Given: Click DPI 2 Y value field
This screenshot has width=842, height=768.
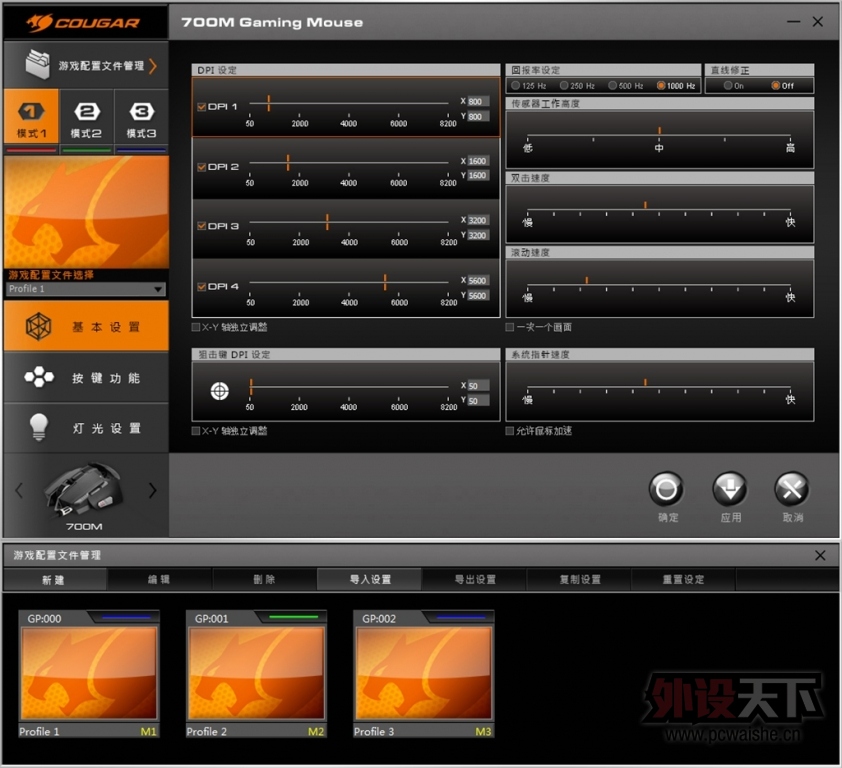Looking at the screenshot, I should pyautogui.click(x=478, y=176).
